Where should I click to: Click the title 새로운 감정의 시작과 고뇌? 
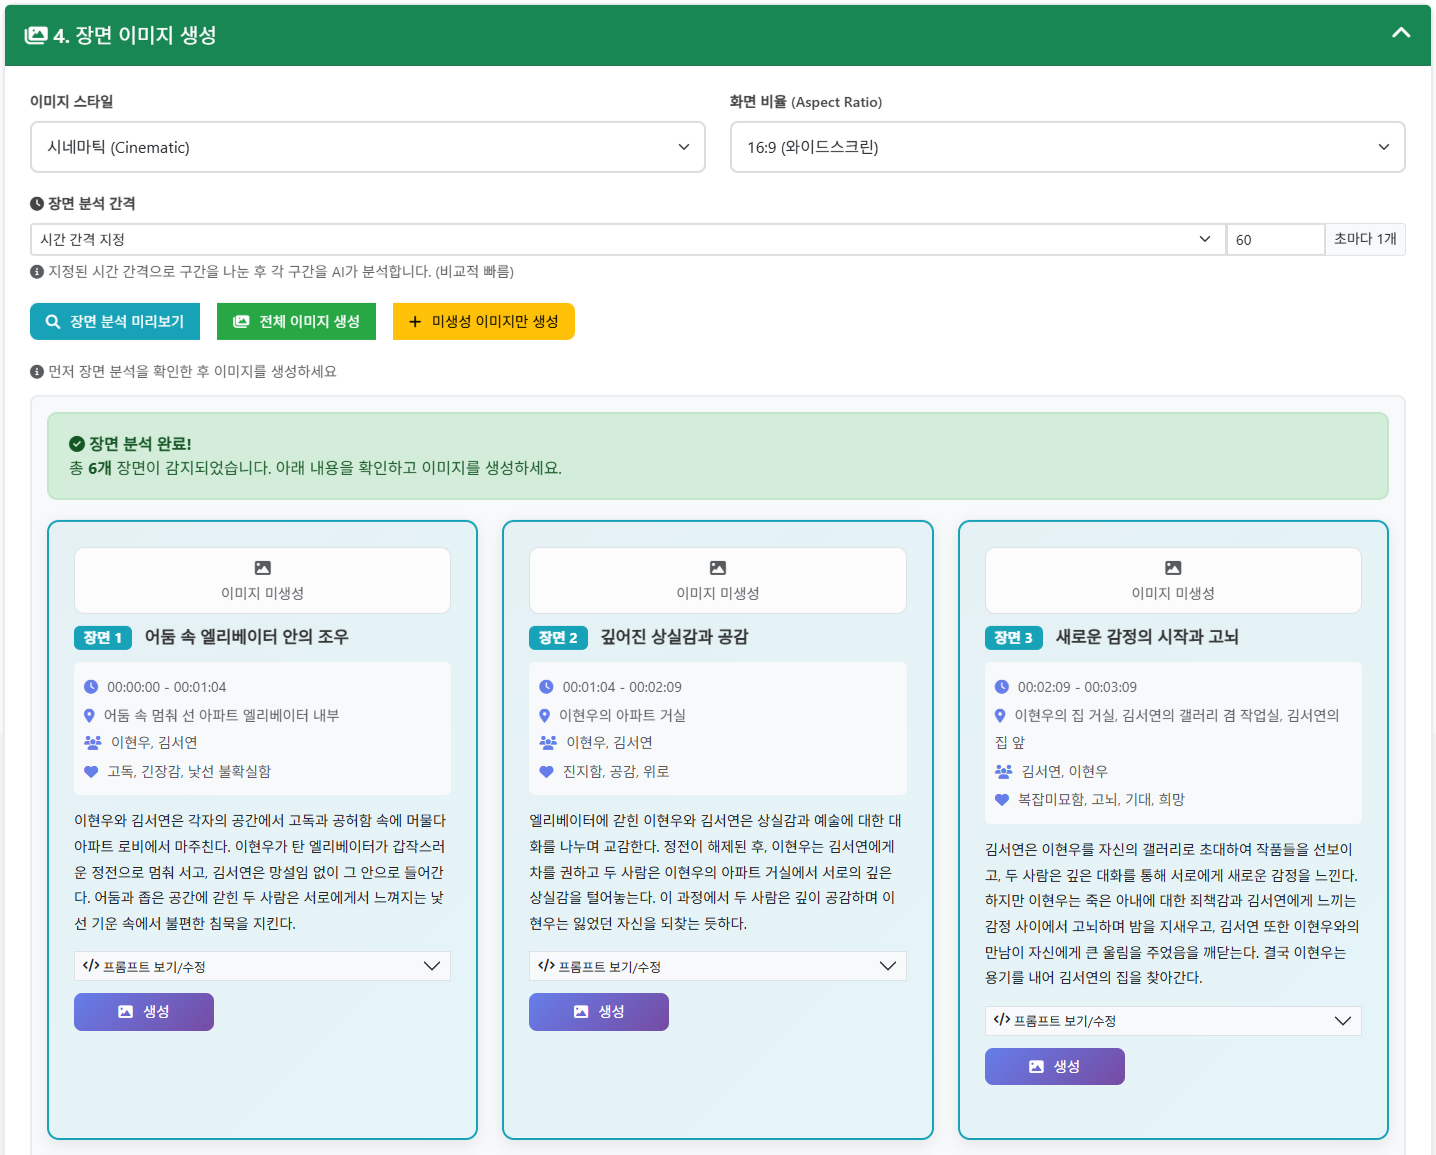coord(1148,637)
